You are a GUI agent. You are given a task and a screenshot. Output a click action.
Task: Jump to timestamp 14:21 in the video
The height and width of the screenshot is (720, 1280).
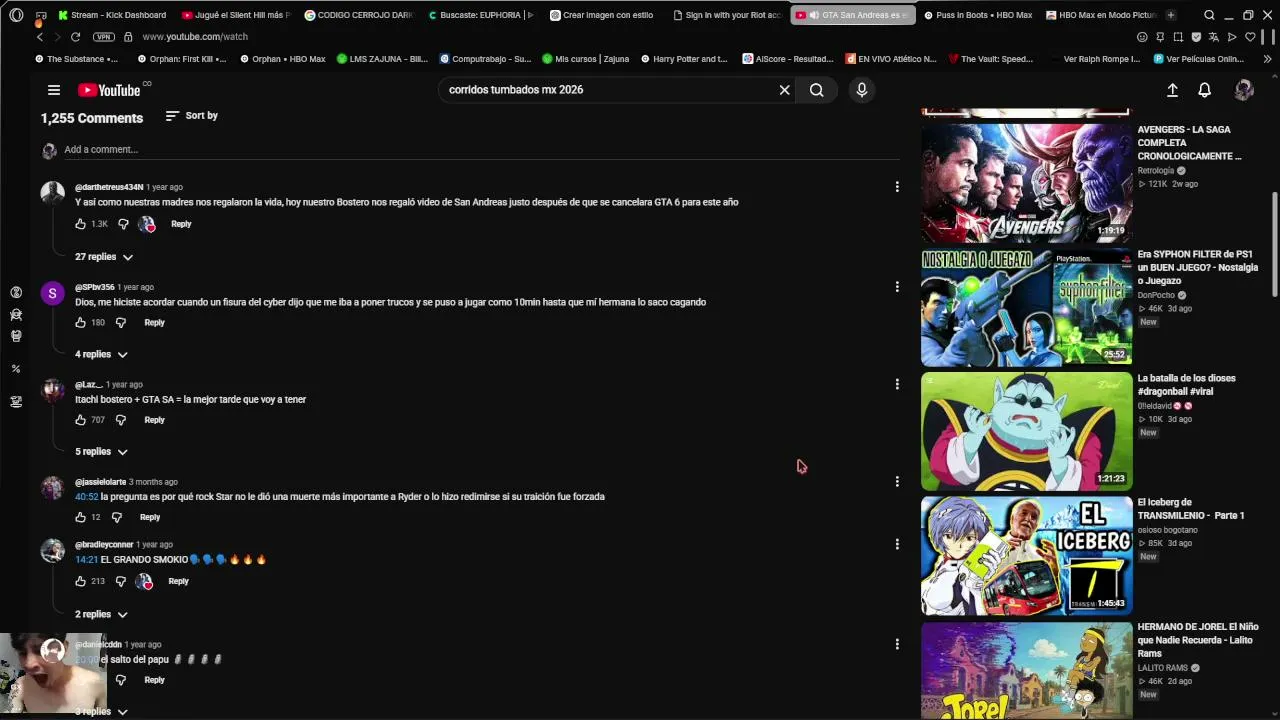pos(87,560)
